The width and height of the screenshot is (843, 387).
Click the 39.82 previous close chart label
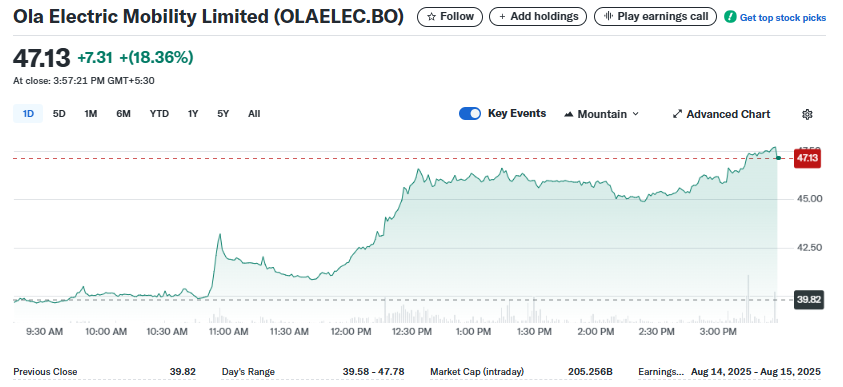tap(809, 299)
